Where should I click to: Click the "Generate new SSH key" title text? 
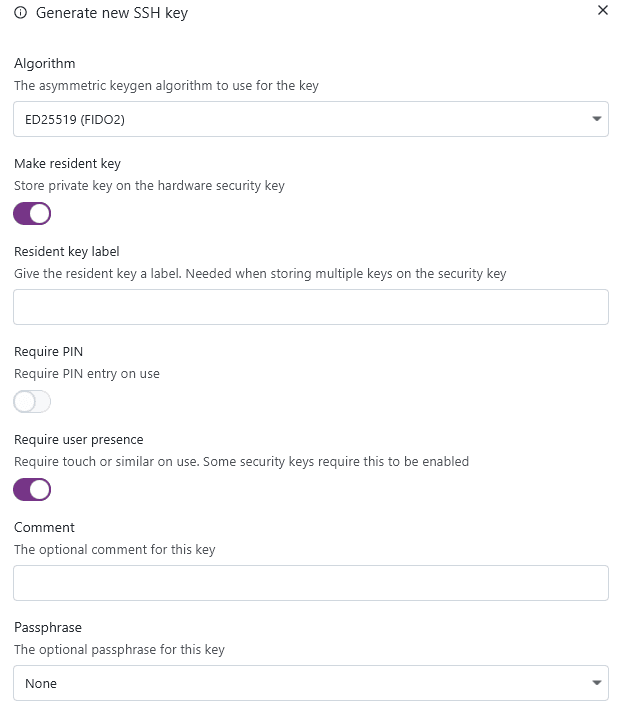[112, 13]
